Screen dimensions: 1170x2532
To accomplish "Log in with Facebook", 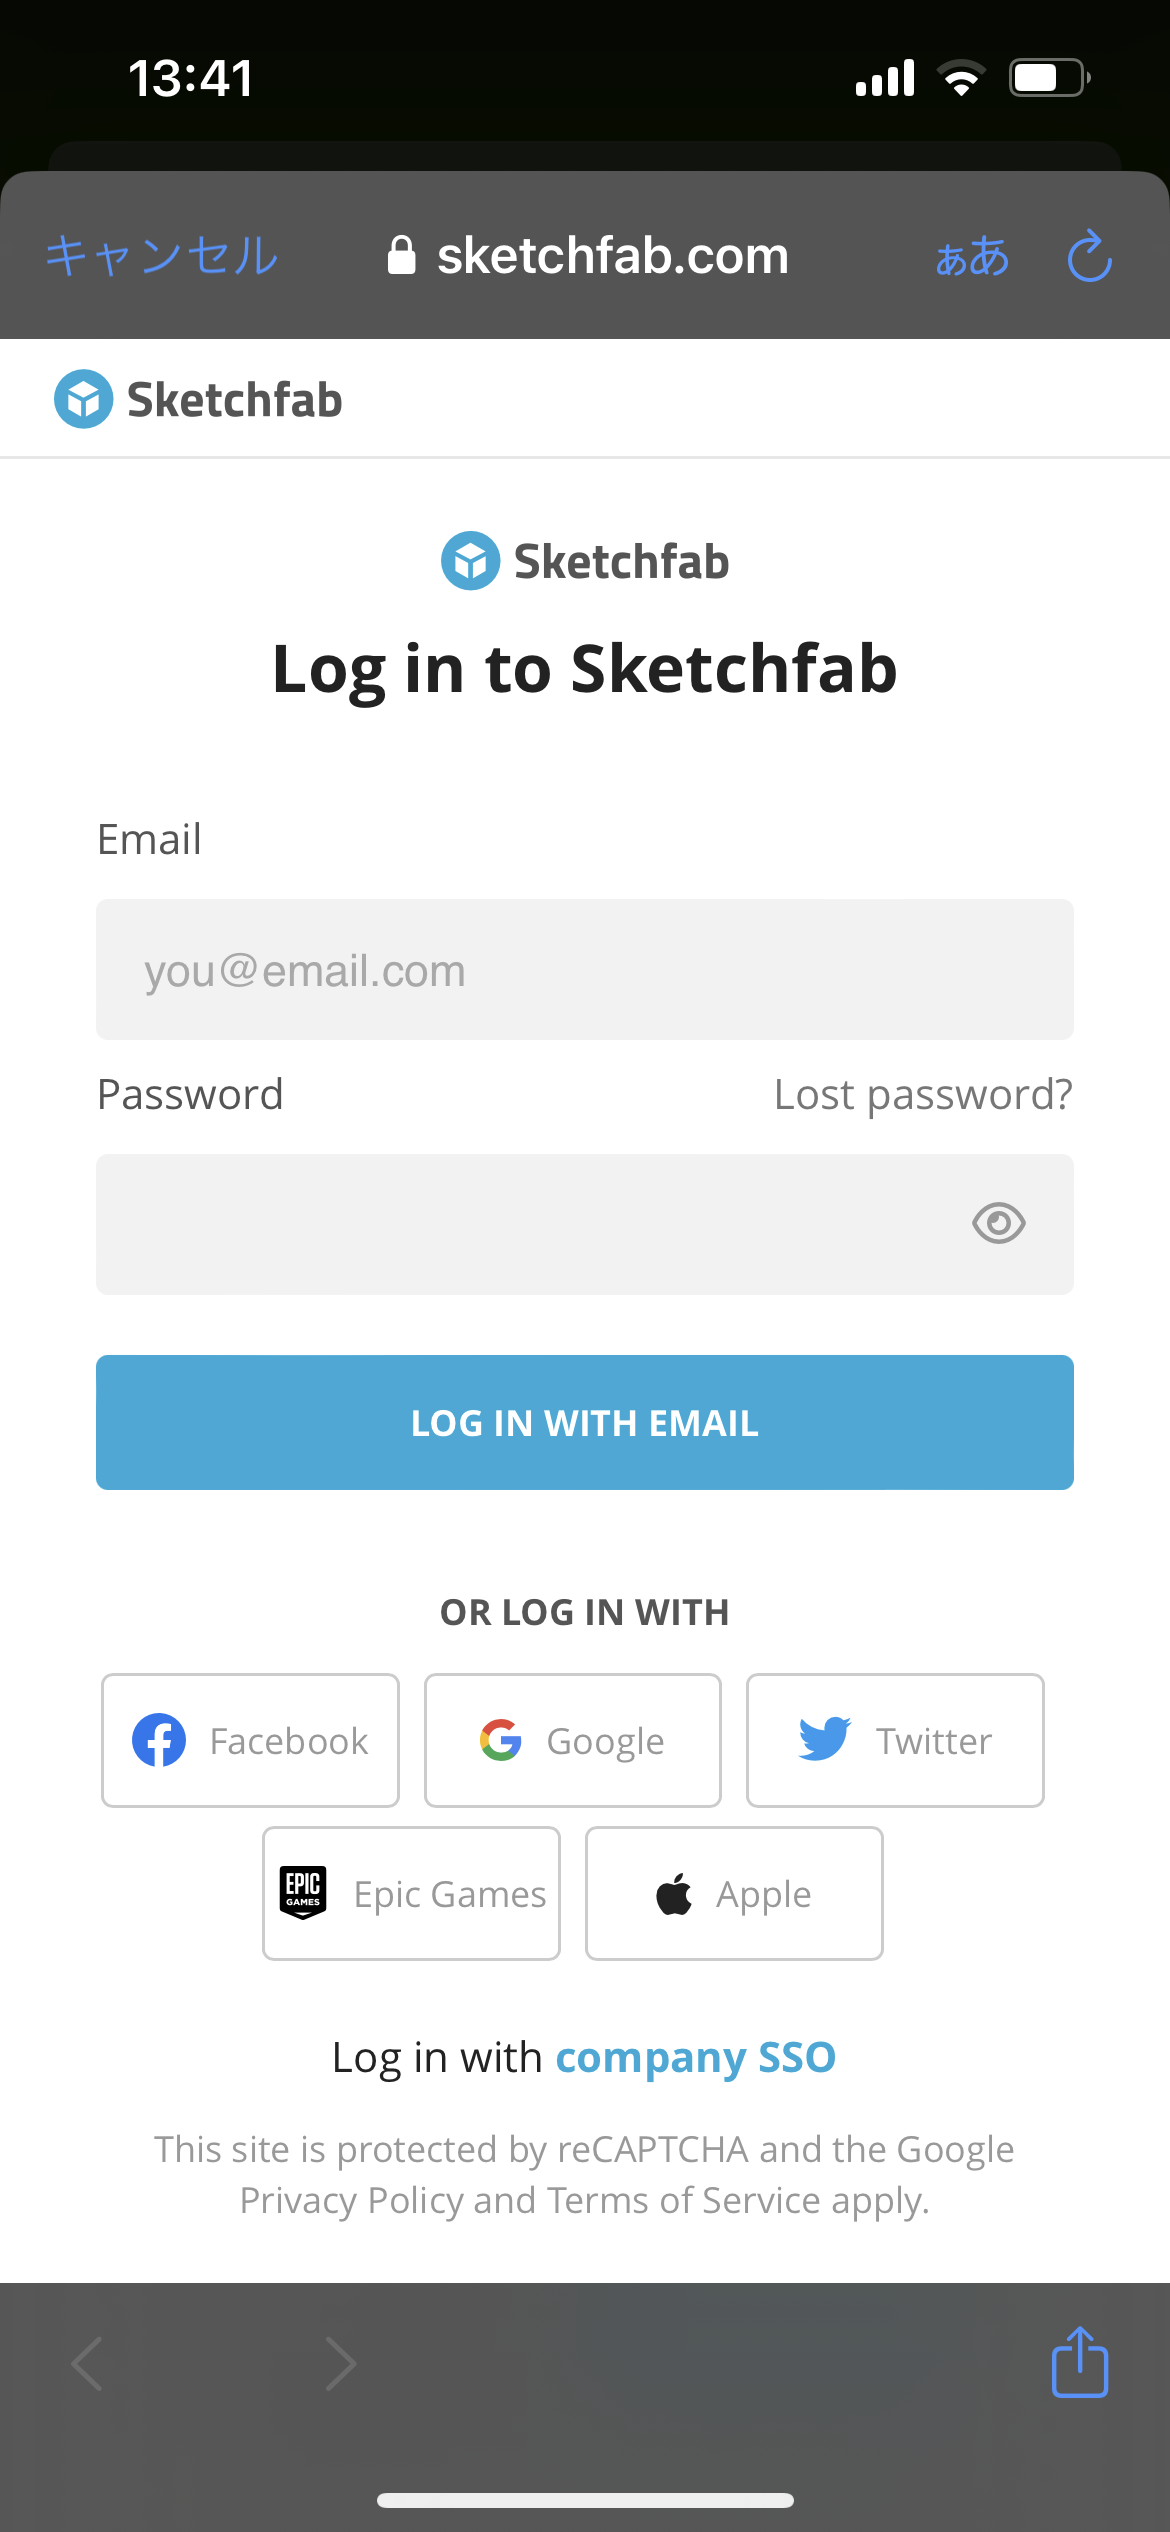I will 250,1740.
